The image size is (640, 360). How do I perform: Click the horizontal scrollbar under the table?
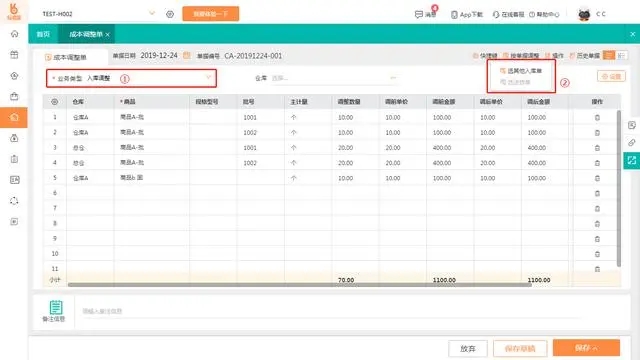point(300,284)
